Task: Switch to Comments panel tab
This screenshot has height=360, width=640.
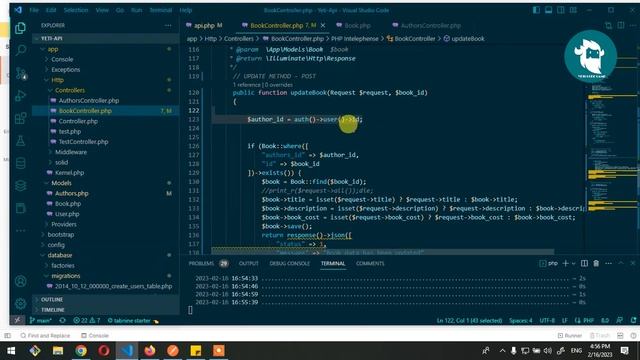Action: tap(370, 264)
